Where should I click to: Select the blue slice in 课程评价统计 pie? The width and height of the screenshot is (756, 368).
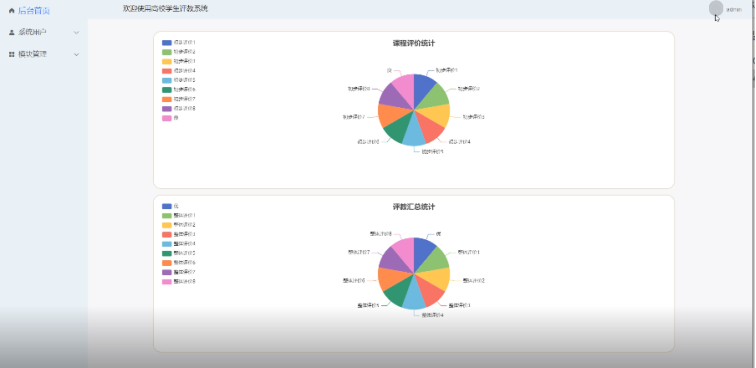[x=423, y=88]
